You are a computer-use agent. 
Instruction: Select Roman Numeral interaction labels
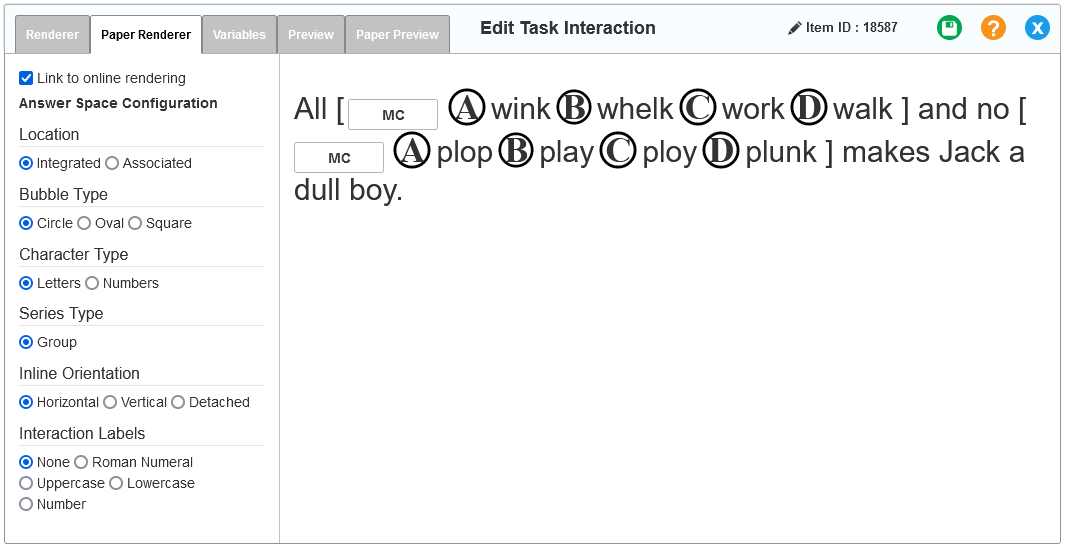(x=81, y=462)
